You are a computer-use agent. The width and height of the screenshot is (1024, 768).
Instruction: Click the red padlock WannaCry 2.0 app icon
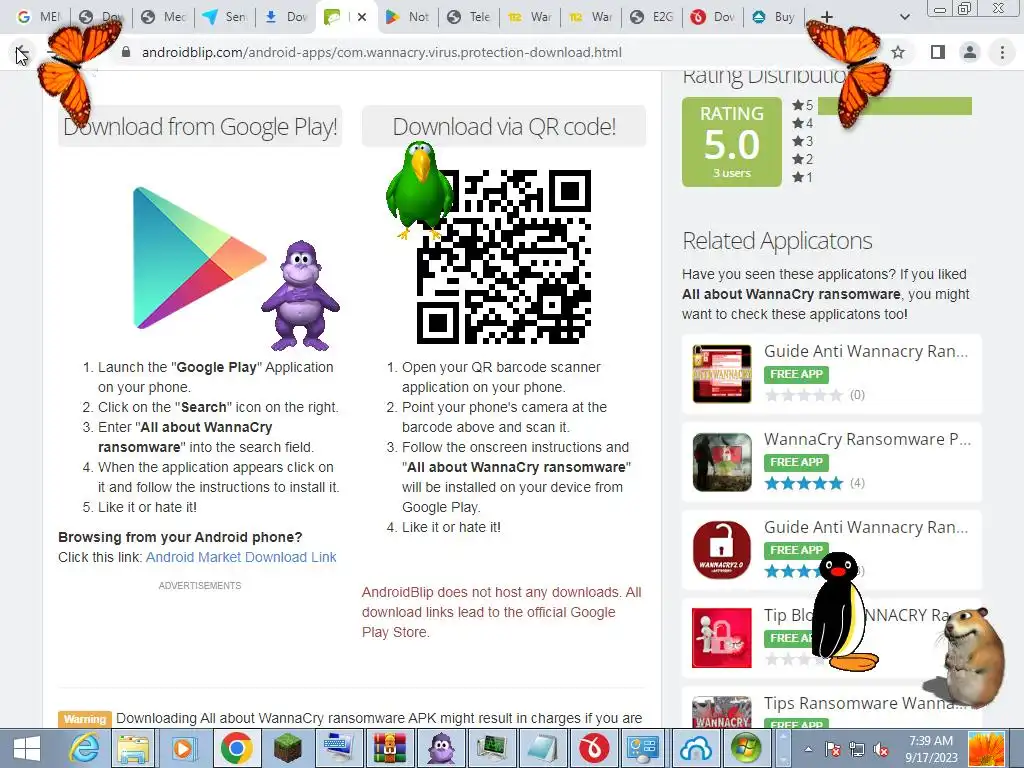722,550
